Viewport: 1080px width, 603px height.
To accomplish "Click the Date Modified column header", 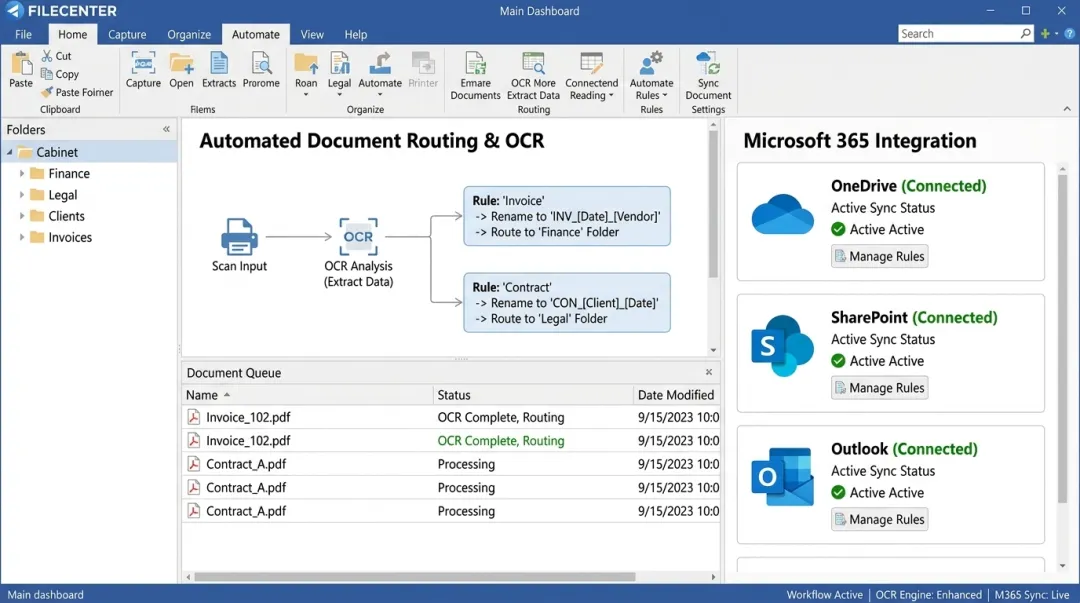I will coord(676,395).
